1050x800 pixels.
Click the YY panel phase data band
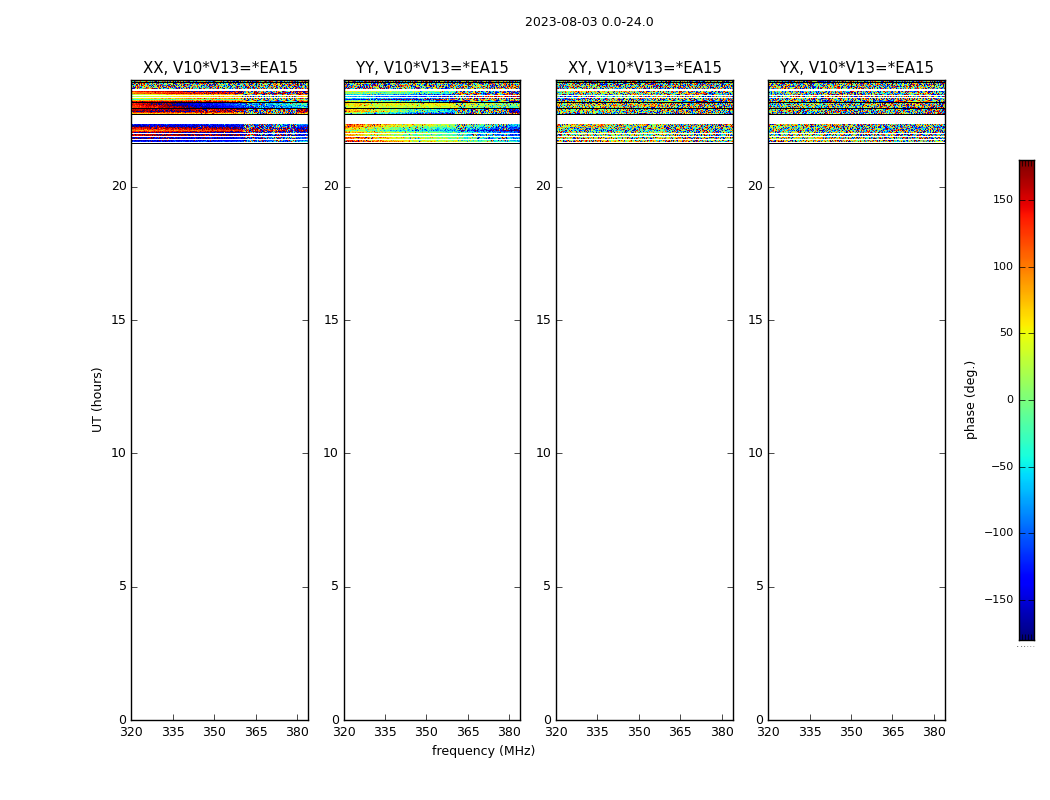coord(432,111)
